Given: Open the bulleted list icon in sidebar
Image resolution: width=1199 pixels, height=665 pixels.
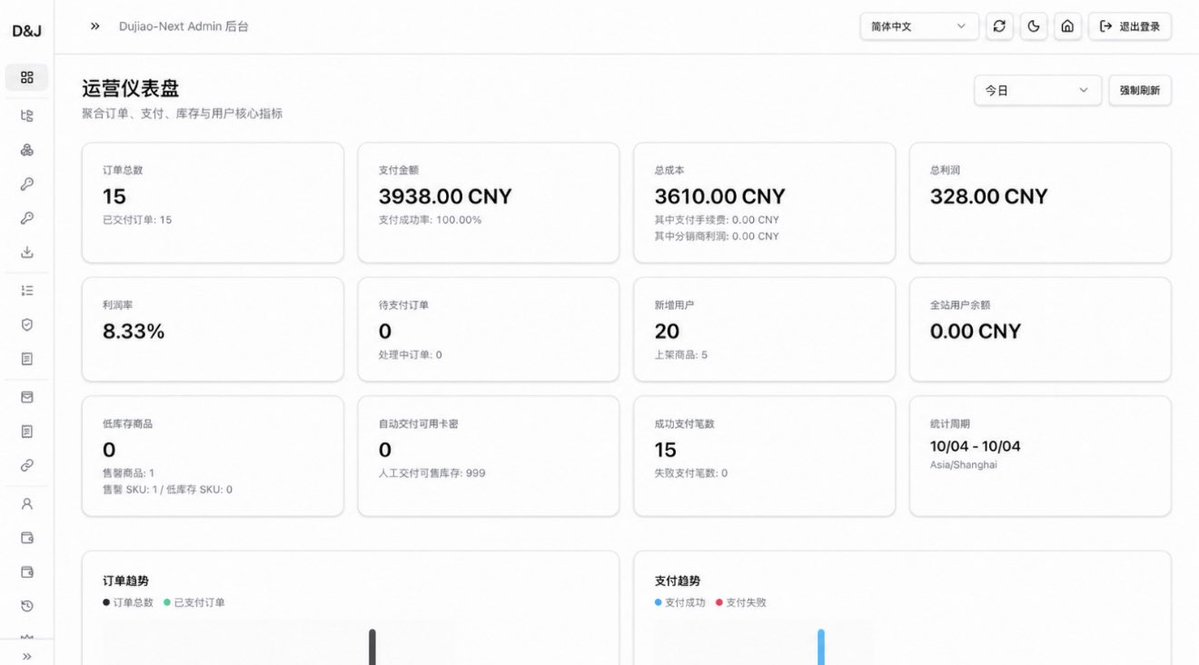Looking at the screenshot, I should [x=27, y=290].
